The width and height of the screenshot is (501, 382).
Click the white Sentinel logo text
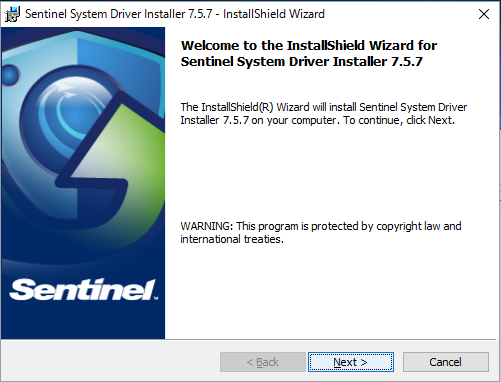click(x=82, y=289)
